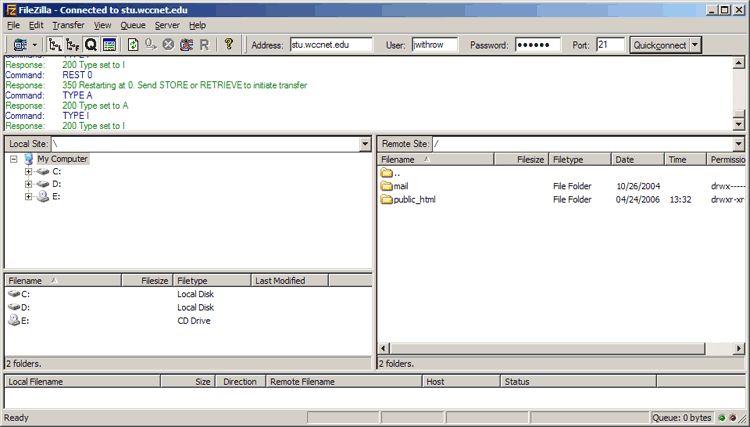This screenshot has height=427, width=750.
Task: Select the mail folder on remote site
Action: pos(395,186)
